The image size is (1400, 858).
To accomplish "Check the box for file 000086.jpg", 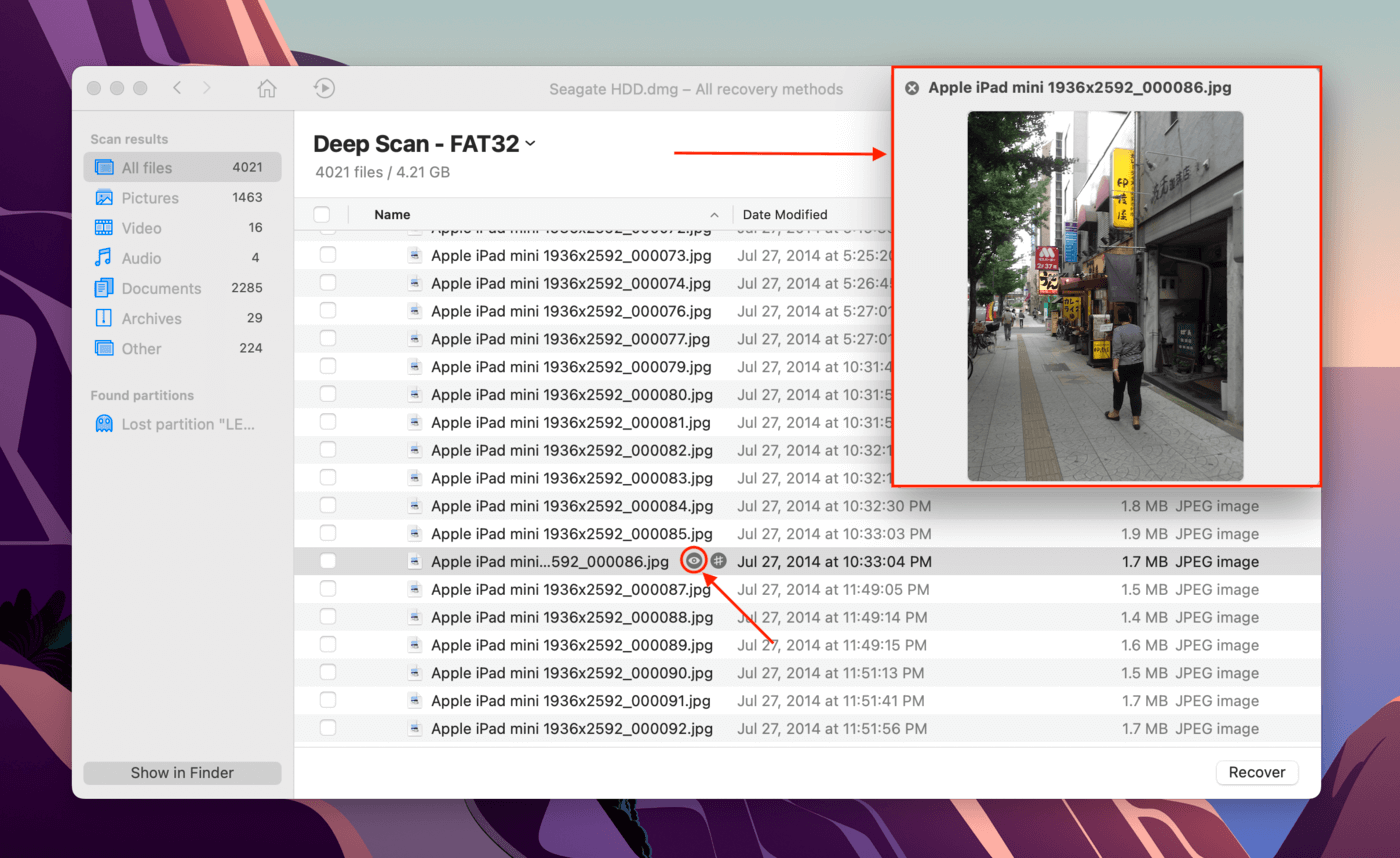I will pyautogui.click(x=328, y=561).
